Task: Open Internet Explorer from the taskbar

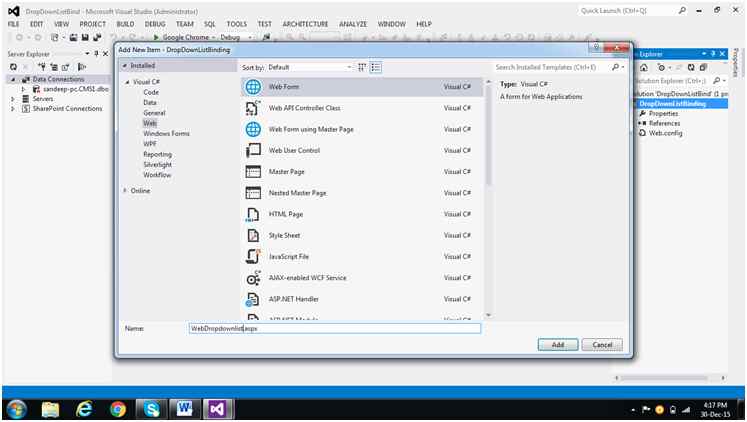Action: pyautogui.click(x=84, y=409)
